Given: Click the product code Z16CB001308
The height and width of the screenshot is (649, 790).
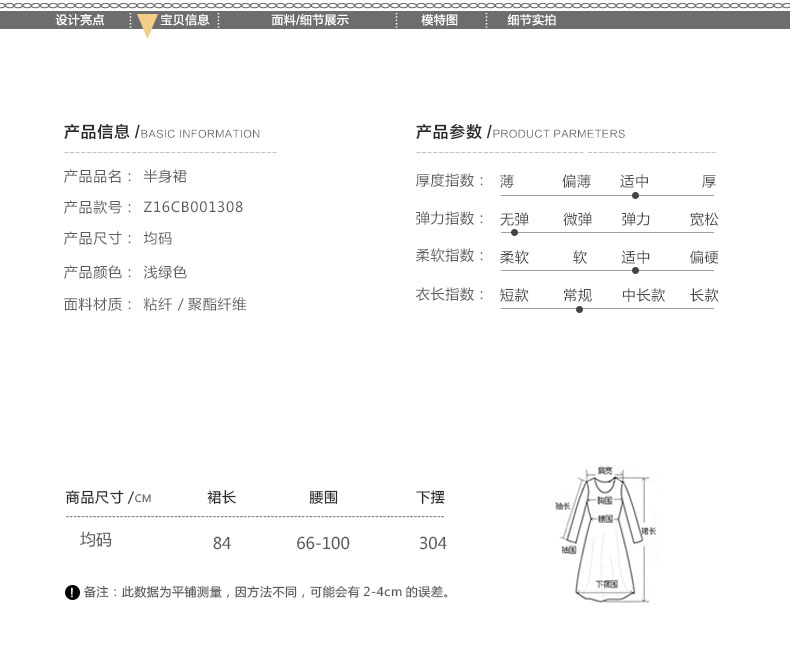Looking at the screenshot, I should pyautogui.click(x=193, y=208).
